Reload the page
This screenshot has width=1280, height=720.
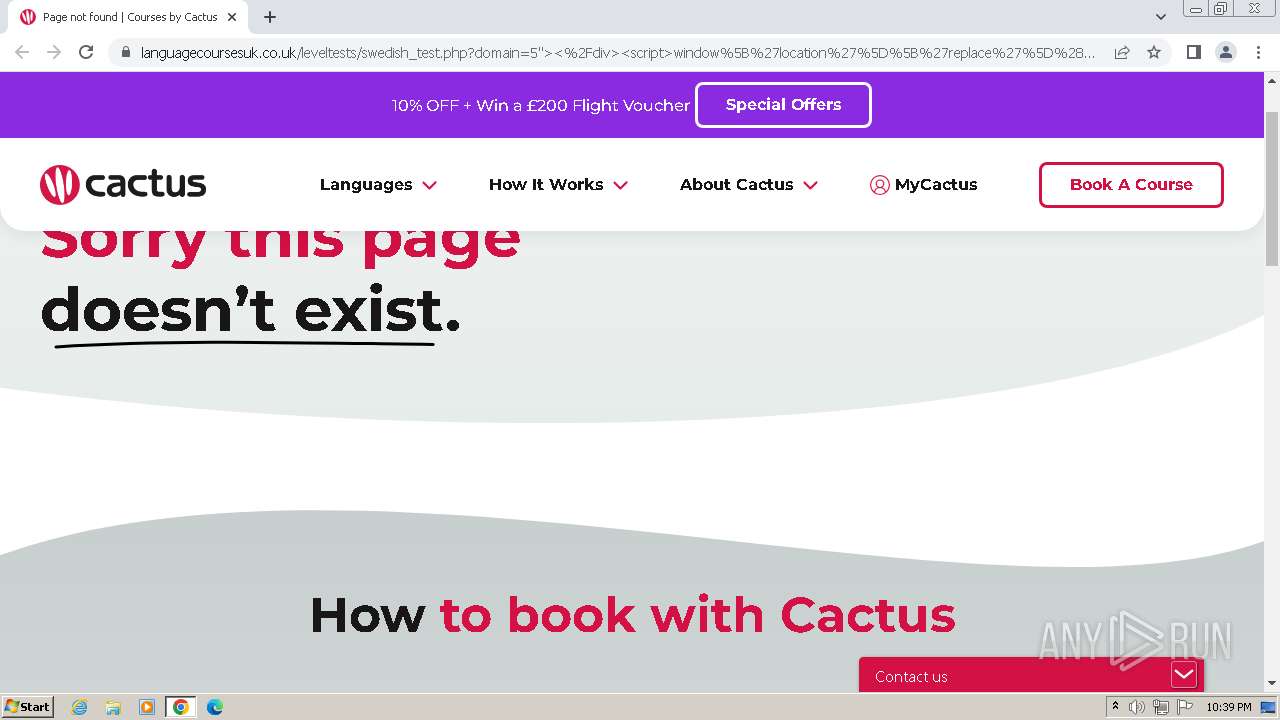point(86,52)
